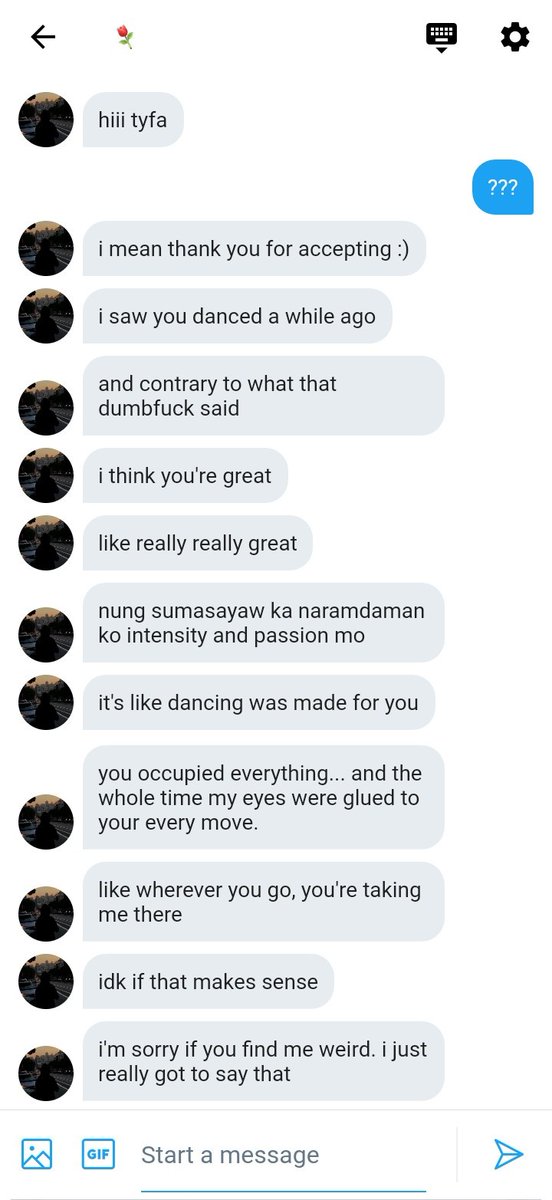This screenshot has height=1200, width=552.
Task: Tap avatar next to 'idk if that makes sense'
Action: click(46, 981)
